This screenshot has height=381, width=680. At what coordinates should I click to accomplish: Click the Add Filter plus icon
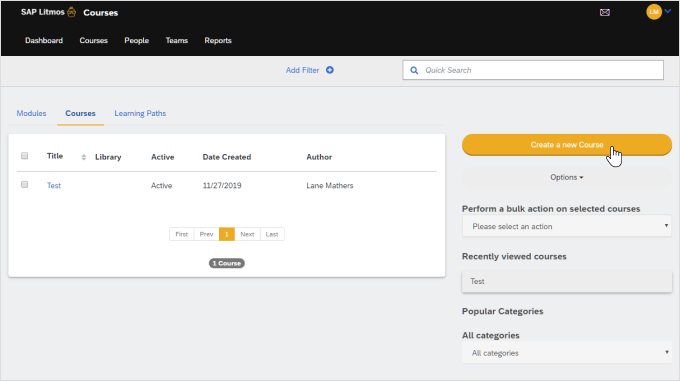coord(330,70)
